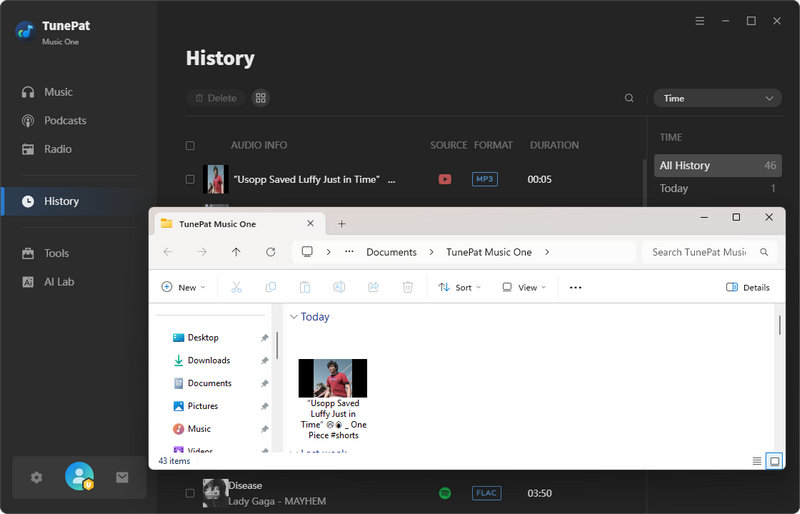Click the Spotify source icon of Disease track
The height and width of the screenshot is (514, 800).
[x=445, y=493]
